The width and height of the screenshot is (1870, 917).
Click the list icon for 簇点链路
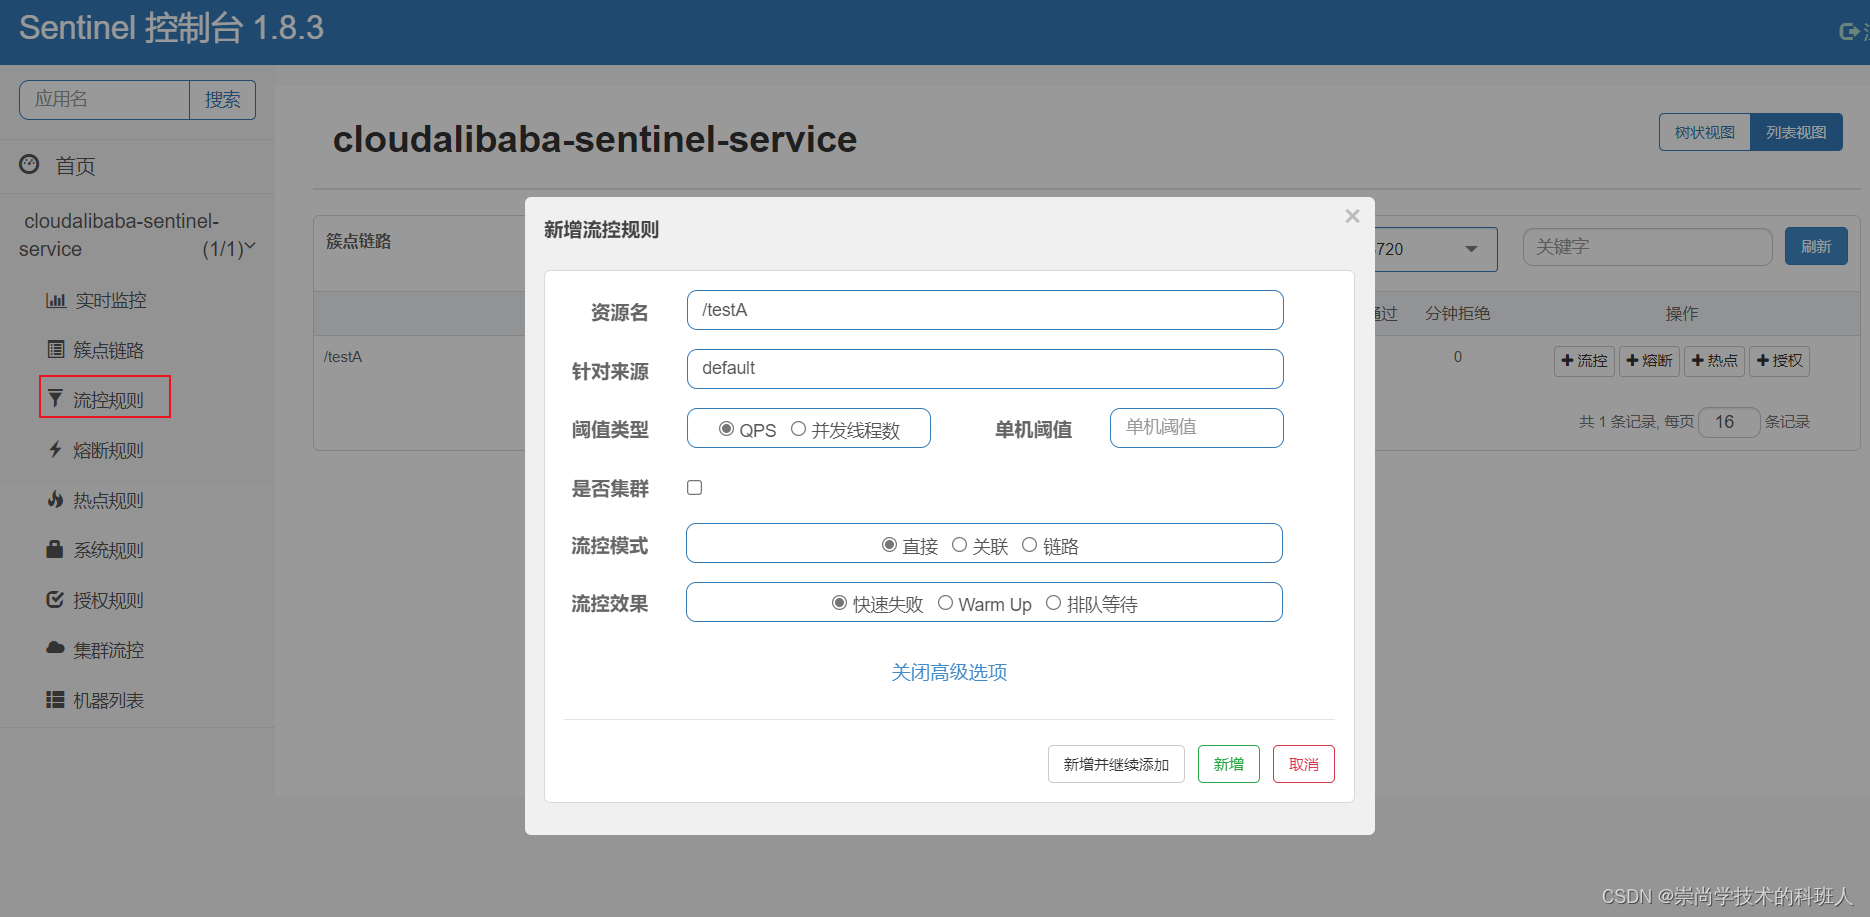(56, 349)
